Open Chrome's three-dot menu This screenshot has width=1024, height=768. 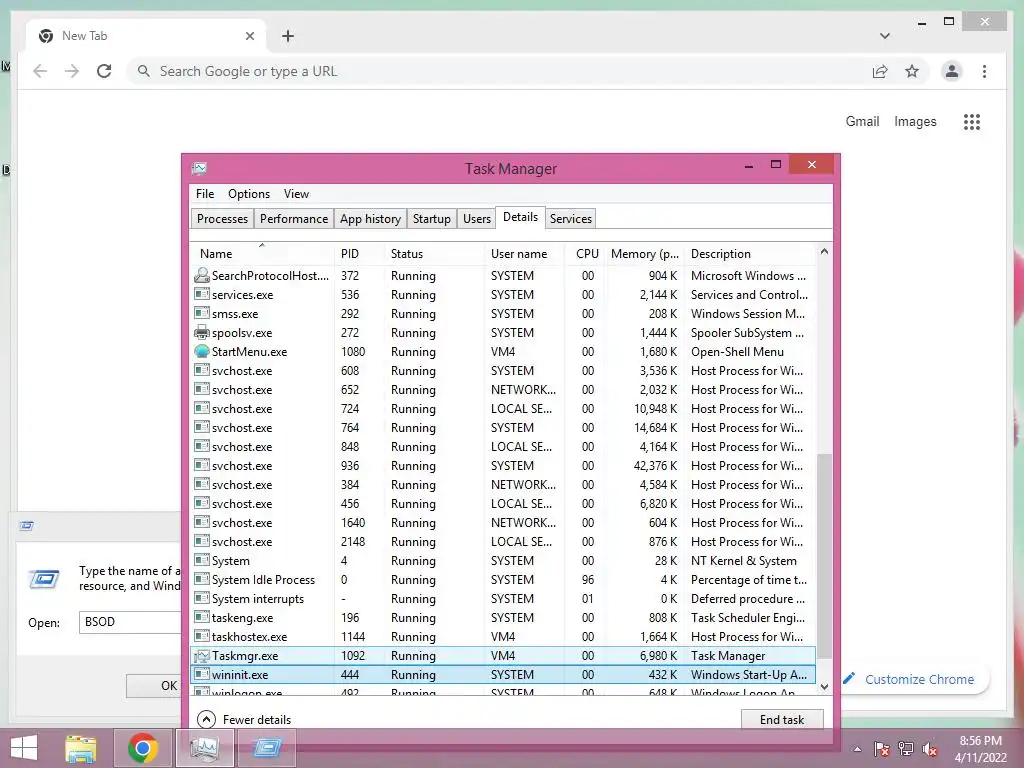coord(984,71)
